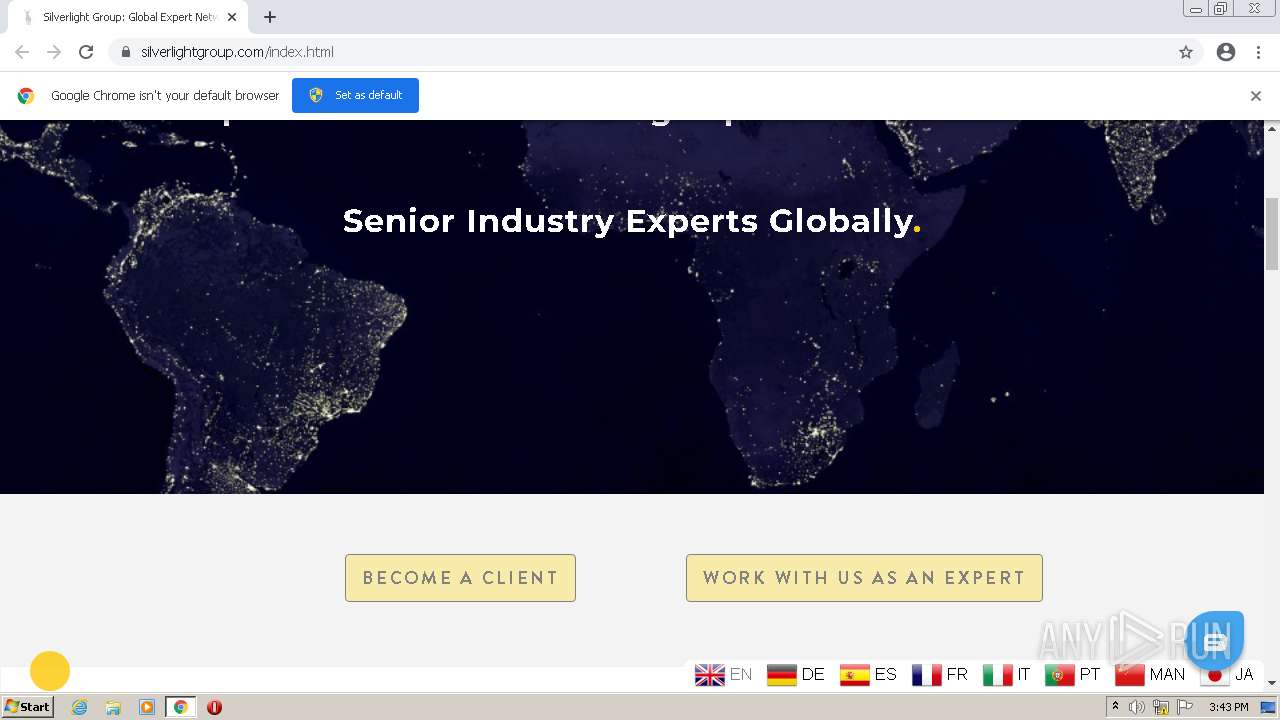The width and height of the screenshot is (1280, 720).
Task: Open File Explorer folder in taskbar
Action: click(113, 707)
